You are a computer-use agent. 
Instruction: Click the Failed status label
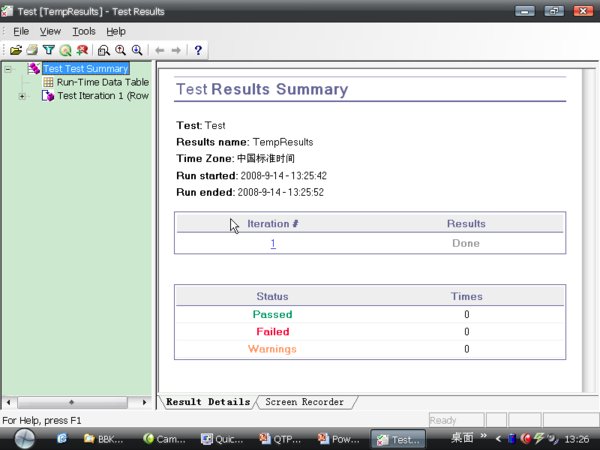pos(273,332)
